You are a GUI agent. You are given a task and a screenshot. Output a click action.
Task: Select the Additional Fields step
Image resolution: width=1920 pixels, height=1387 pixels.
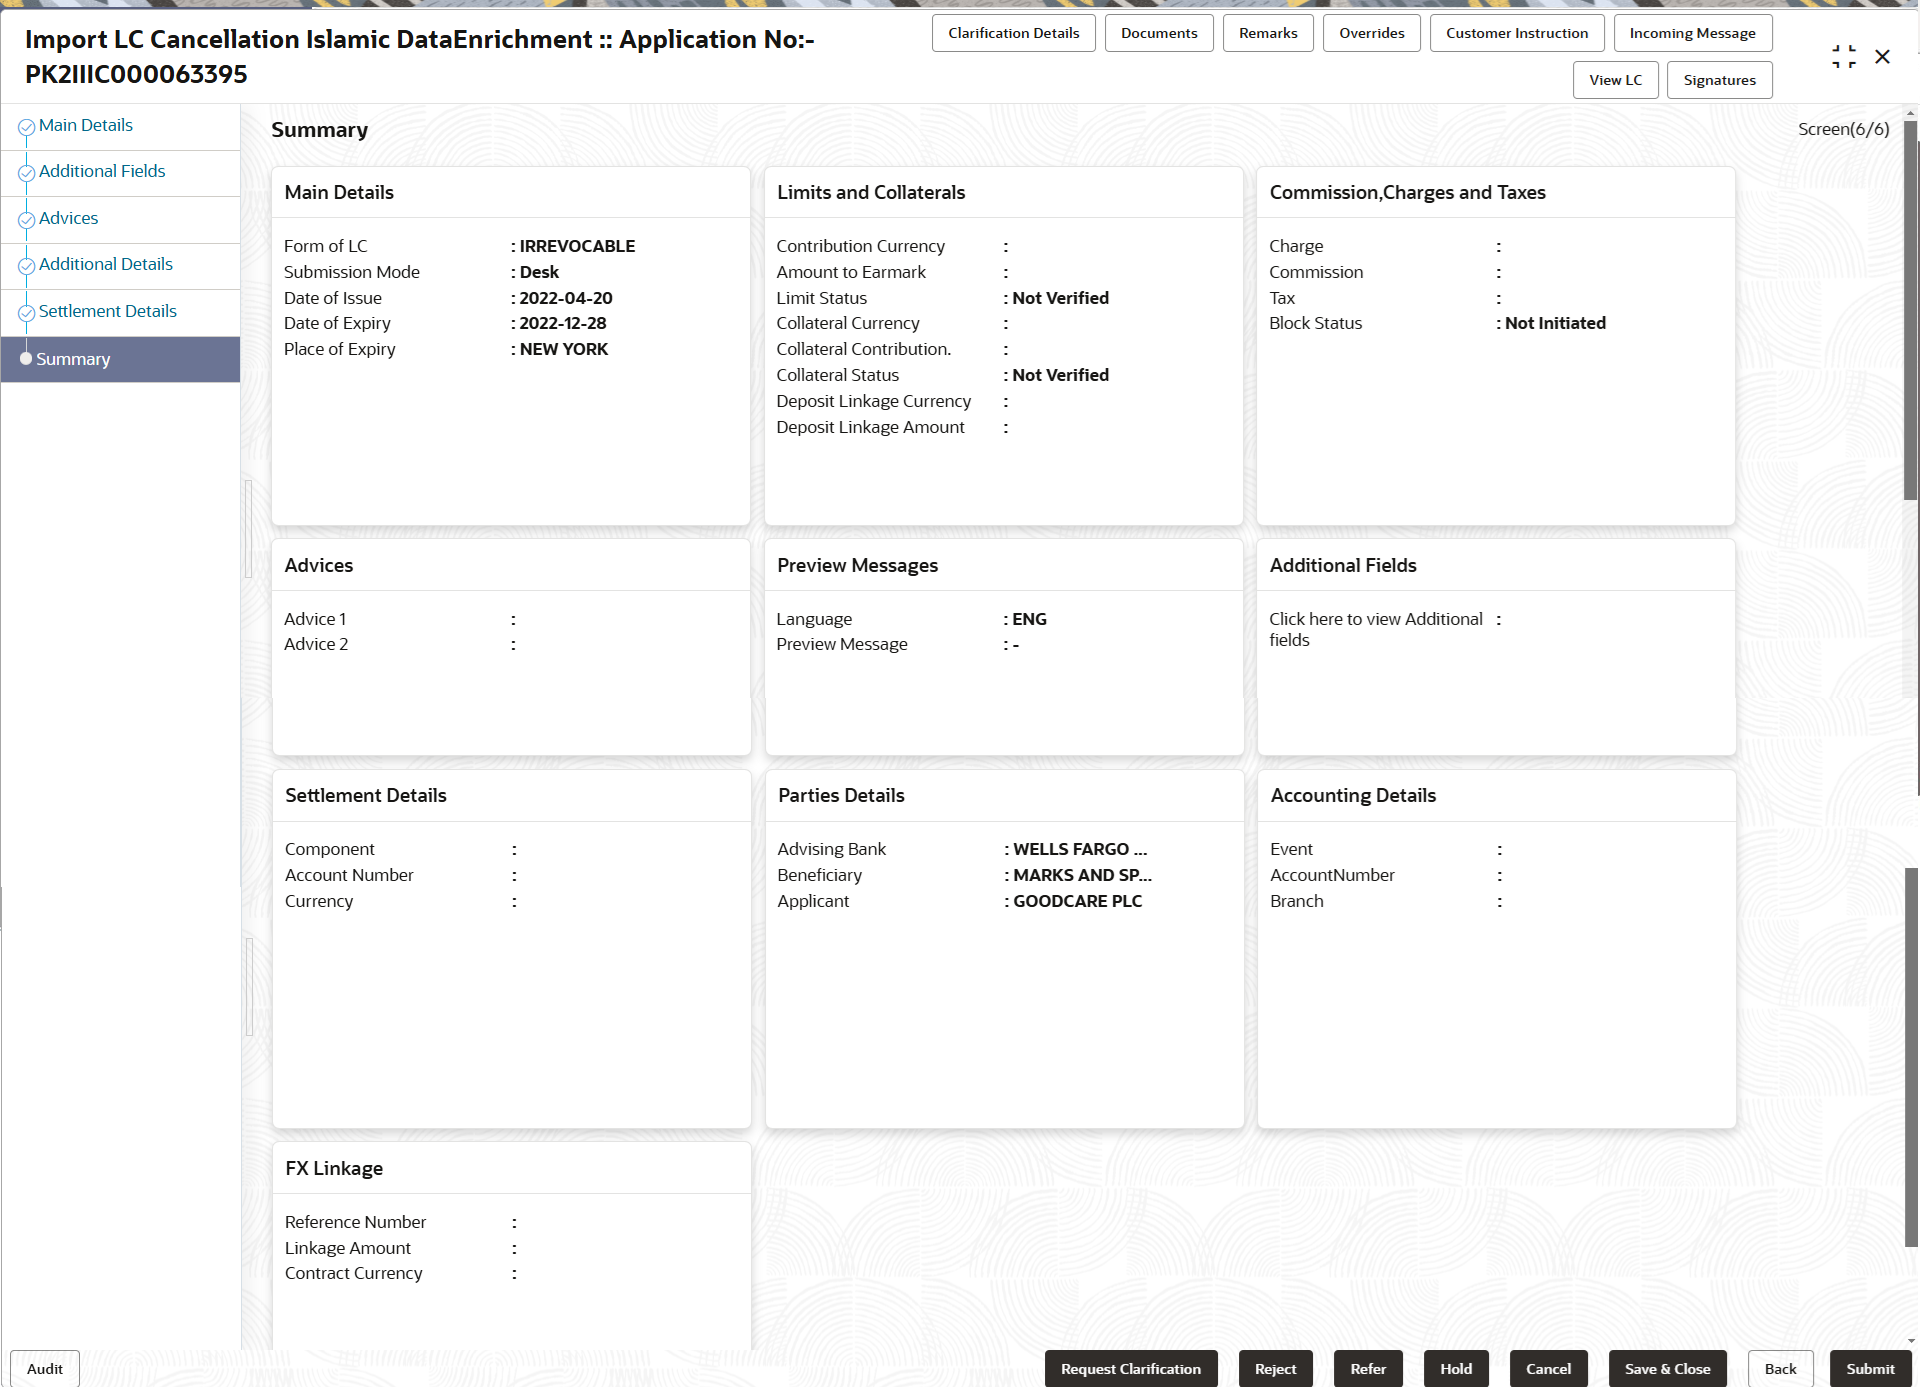point(102,171)
